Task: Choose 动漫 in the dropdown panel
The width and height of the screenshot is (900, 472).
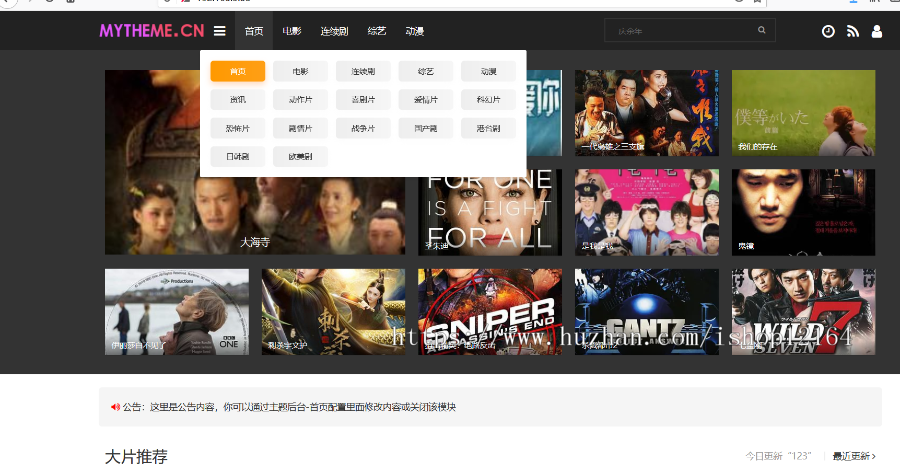Action: coord(488,71)
